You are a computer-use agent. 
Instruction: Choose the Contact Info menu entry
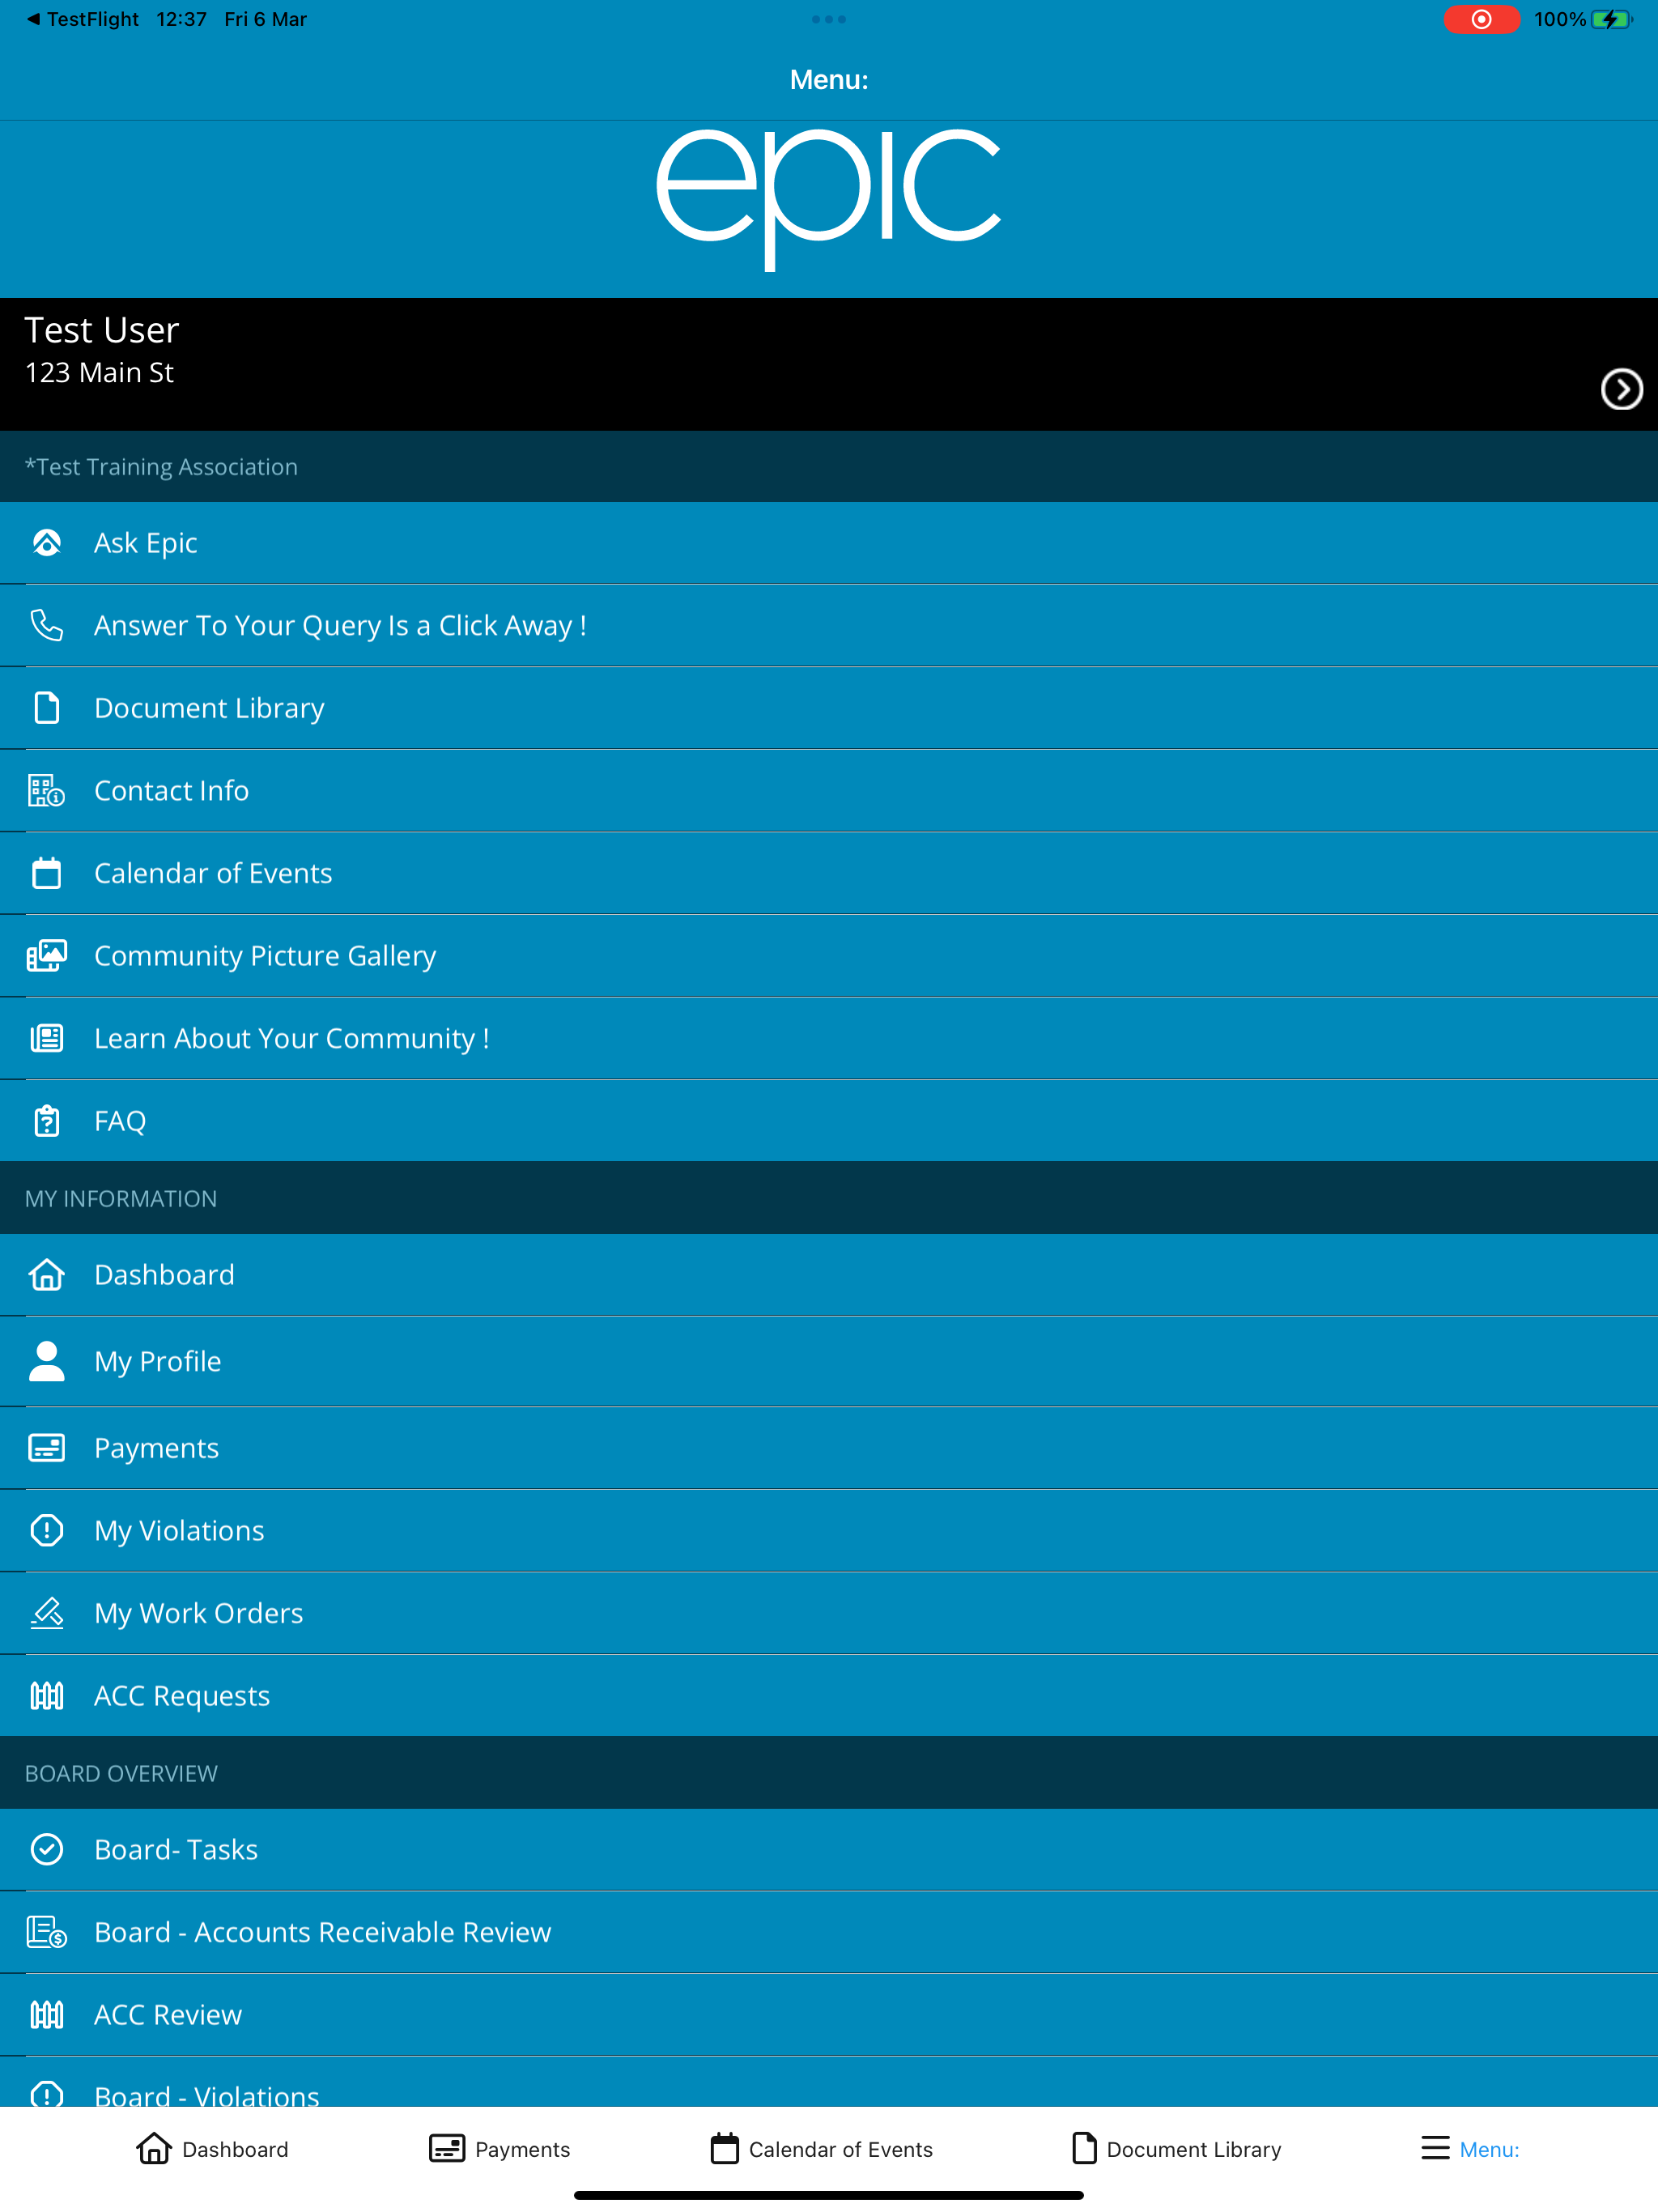pos(829,790)
